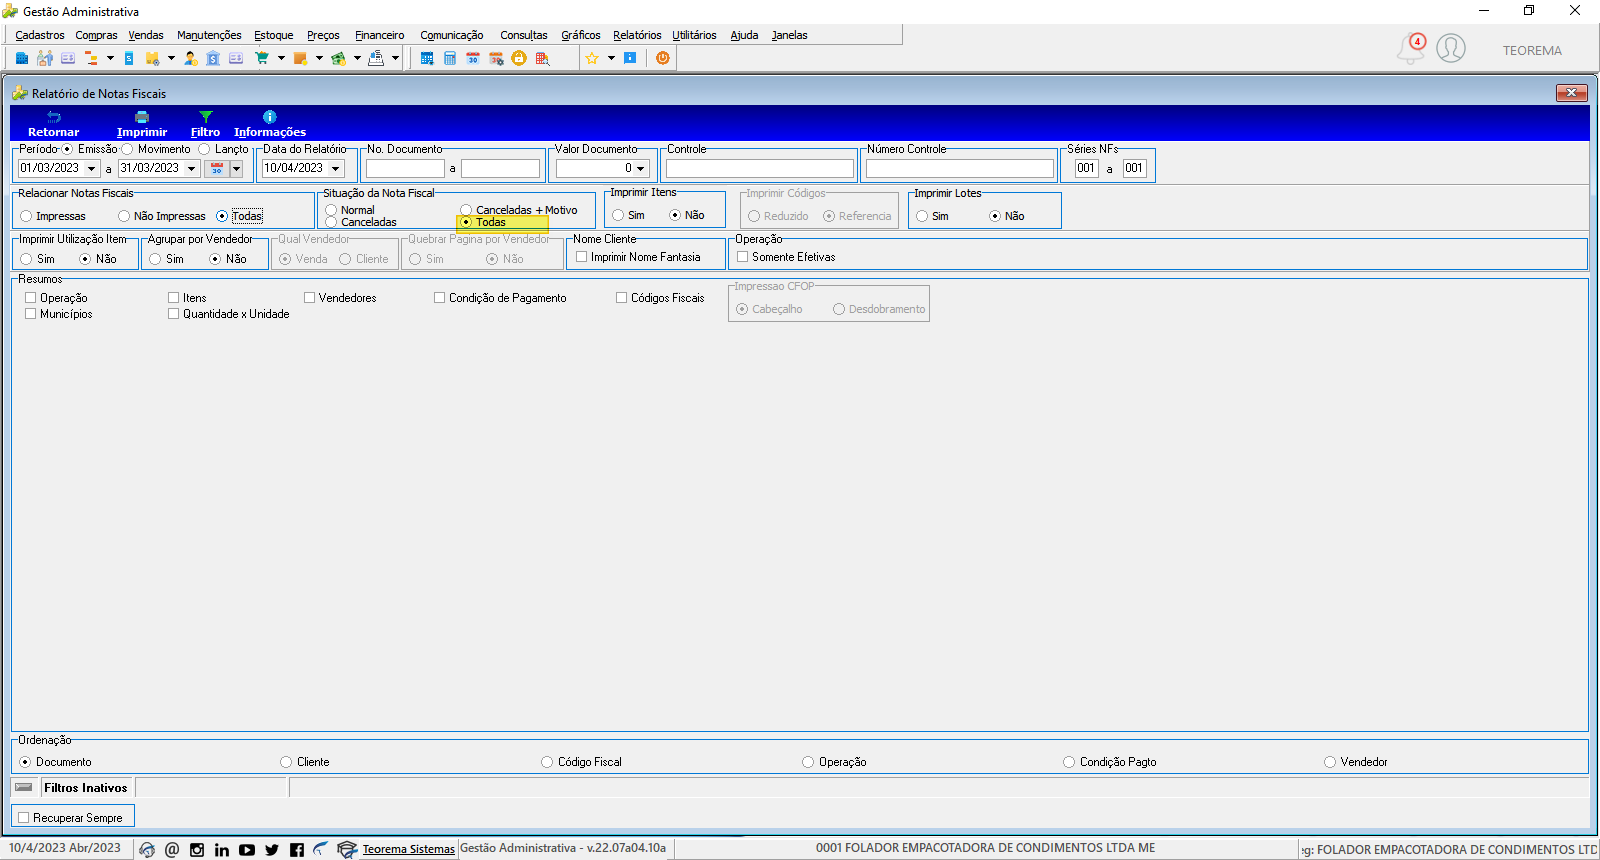Click the Filtro funnel button
The width and height of the screenshot is (1600, 860).
coord(205,124)
